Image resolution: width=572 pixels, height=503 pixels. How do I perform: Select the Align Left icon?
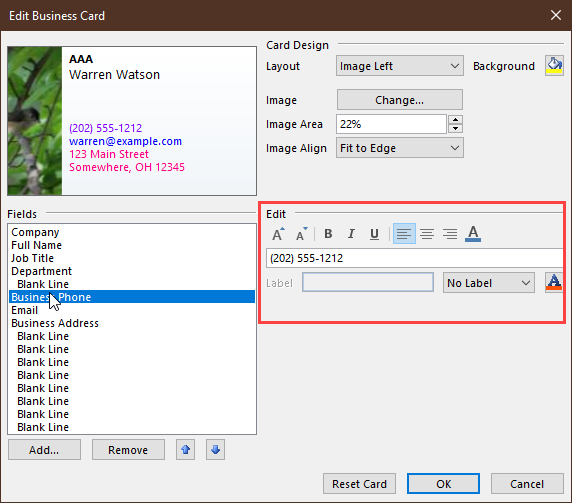[404, 234]
